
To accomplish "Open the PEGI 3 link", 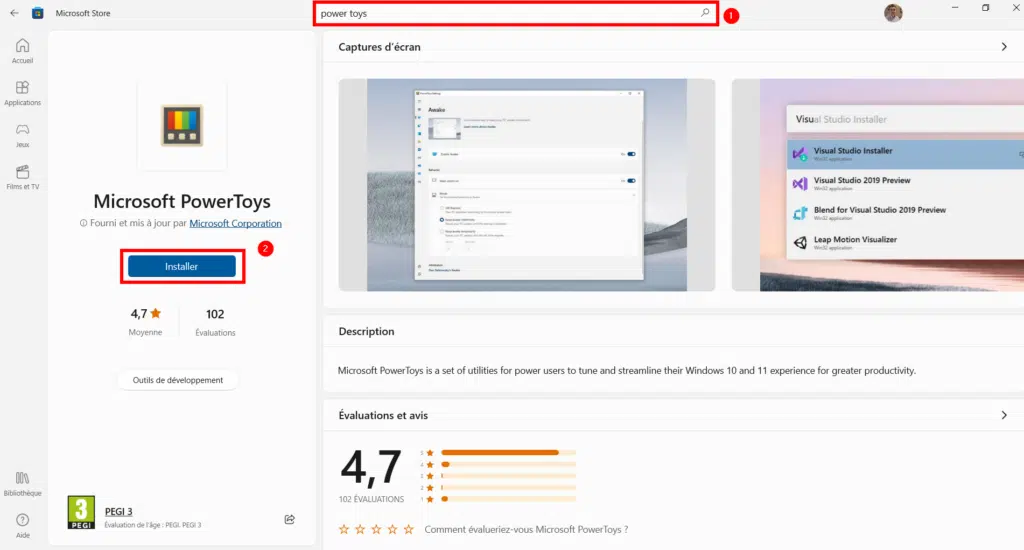I will [x=118, y=511].
